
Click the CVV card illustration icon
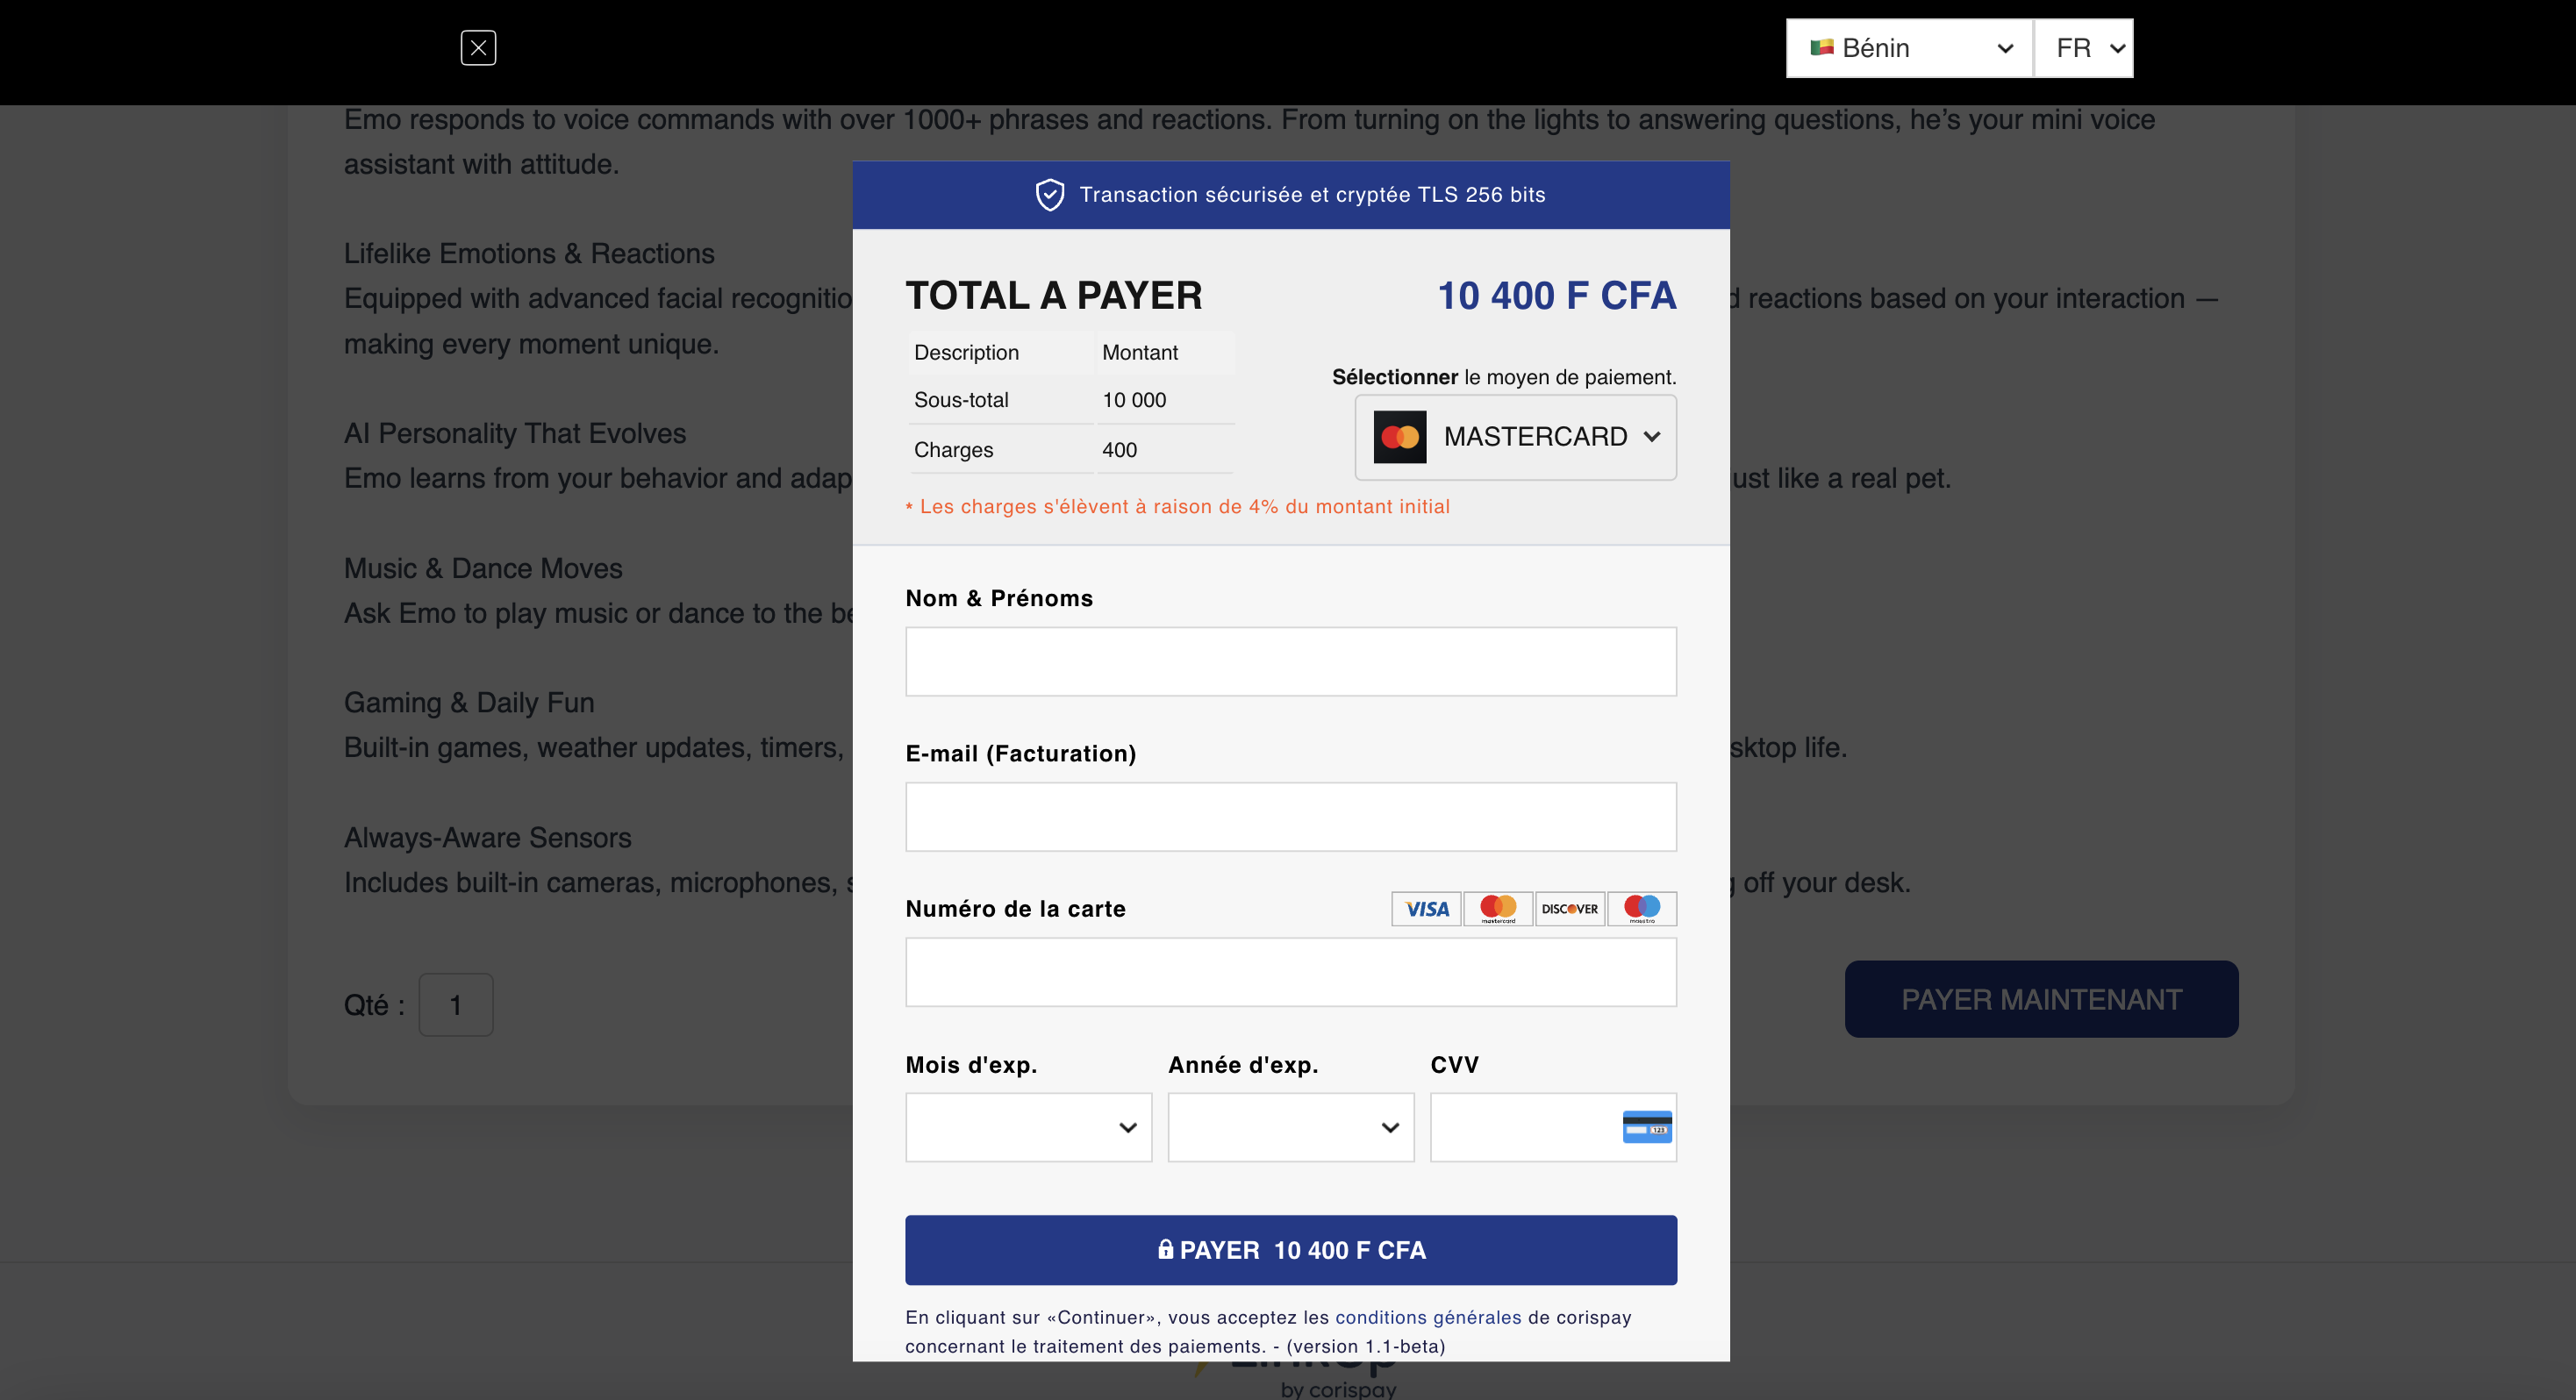coord(1646,1127)
